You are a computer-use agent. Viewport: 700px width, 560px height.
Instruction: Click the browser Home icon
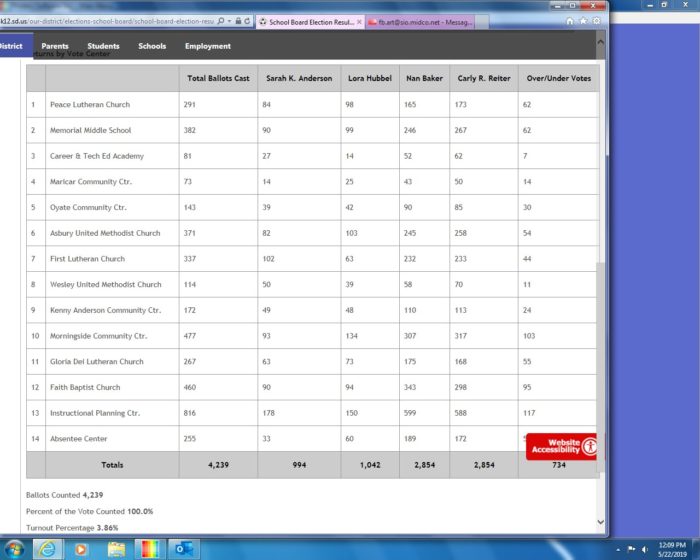pos(570,21)
